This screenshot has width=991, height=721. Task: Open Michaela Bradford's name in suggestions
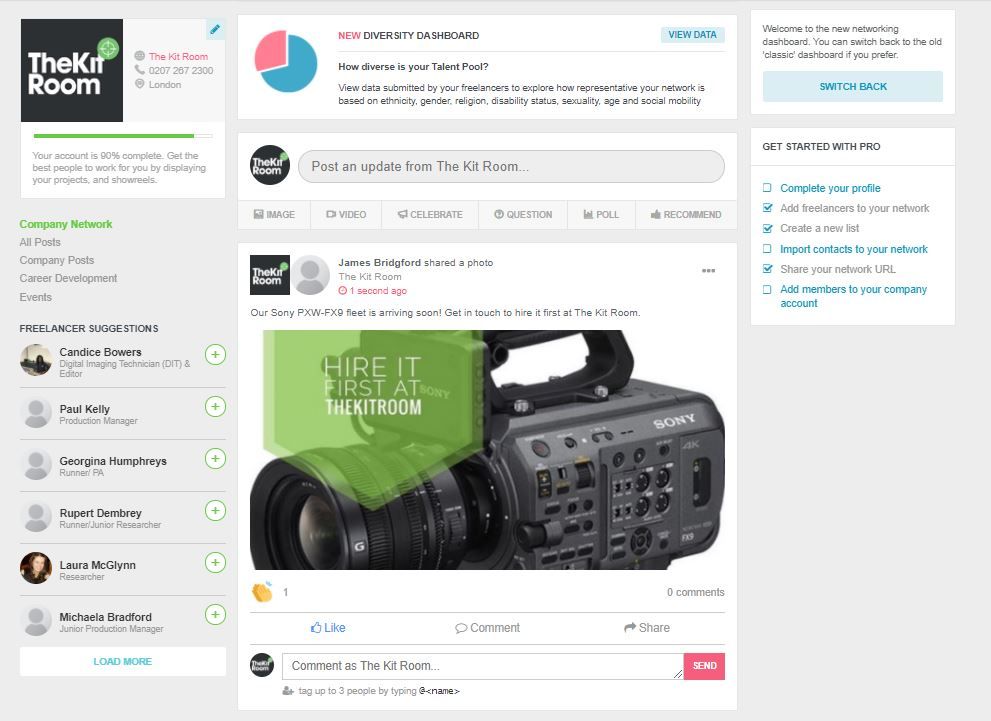click(x=106, y=617)
